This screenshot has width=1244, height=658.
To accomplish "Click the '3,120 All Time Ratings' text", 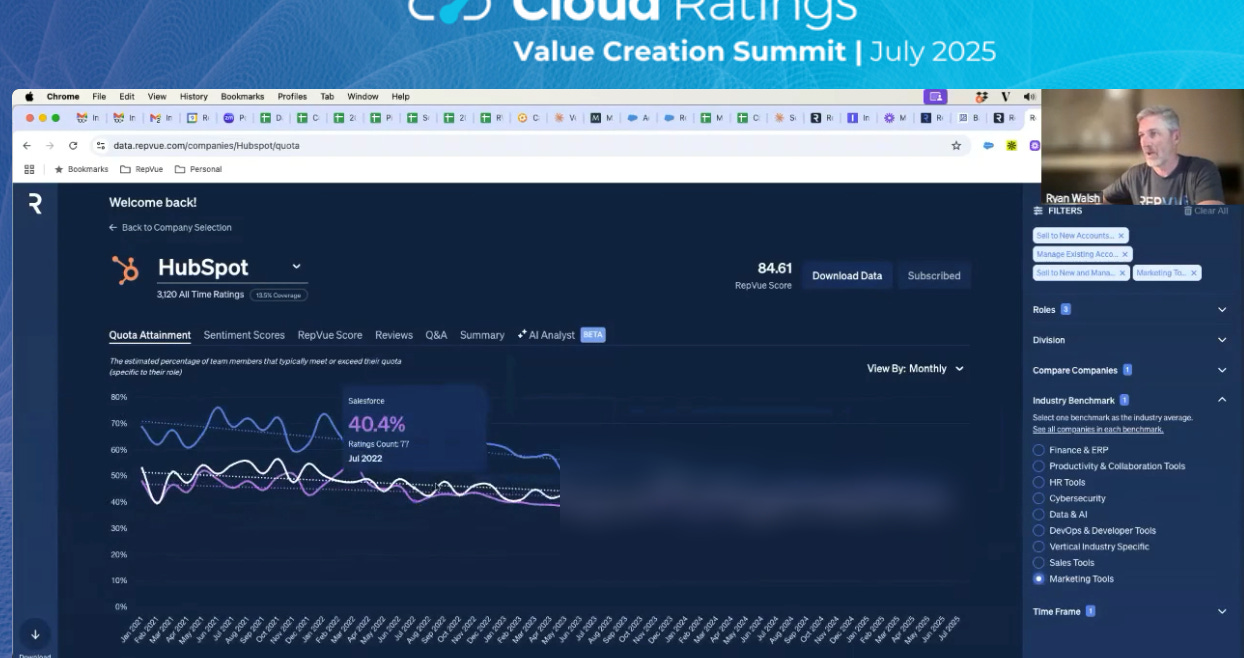I will [x=201, y=295].
